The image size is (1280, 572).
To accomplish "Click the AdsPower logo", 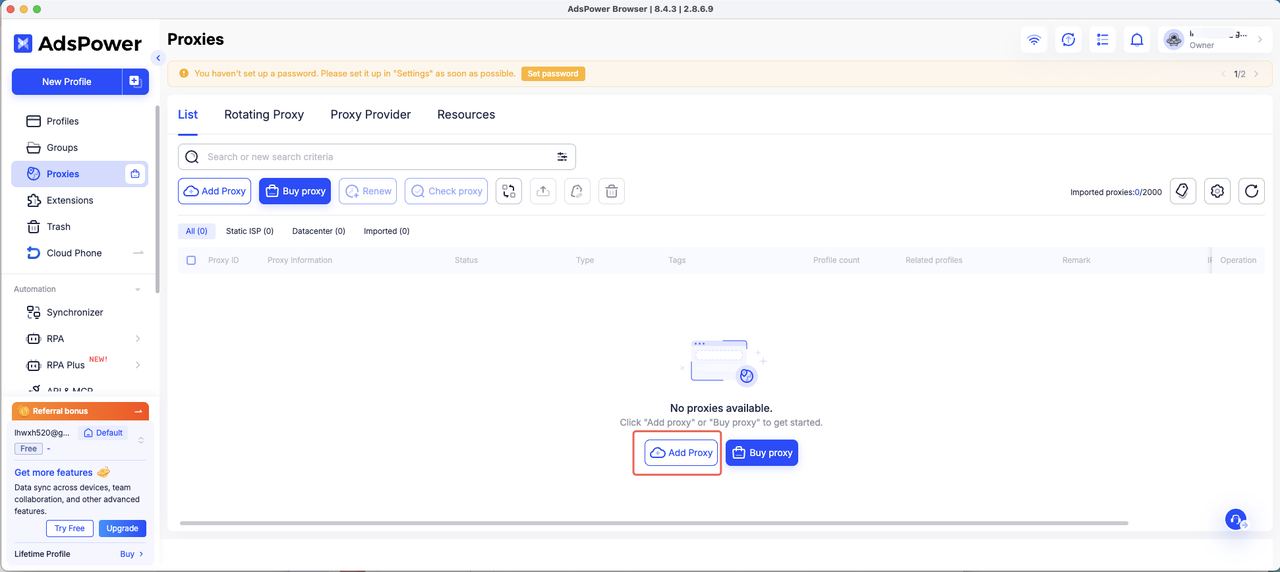I will point(77,44).
